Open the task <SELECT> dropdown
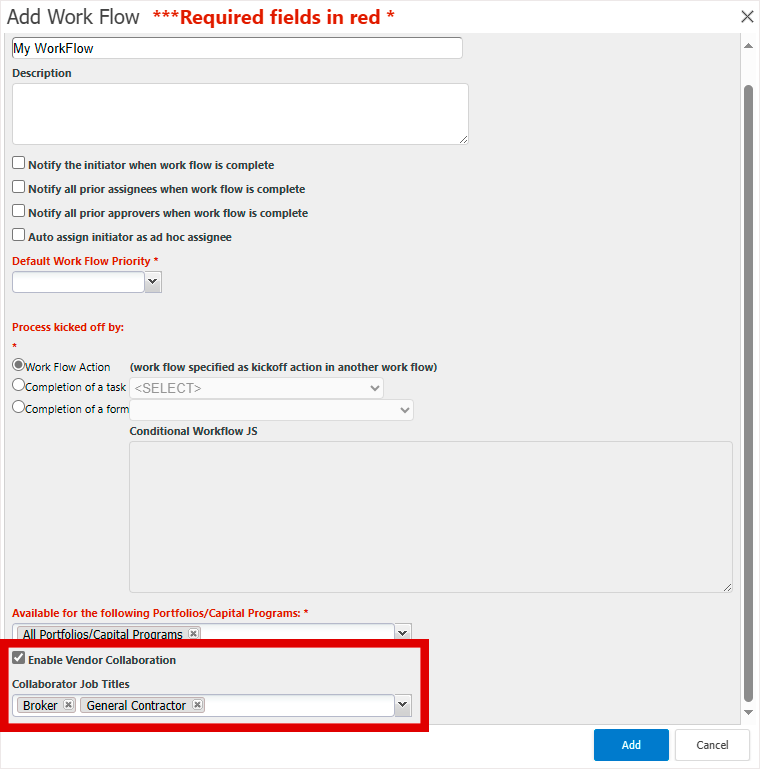 tap(256, 388)
